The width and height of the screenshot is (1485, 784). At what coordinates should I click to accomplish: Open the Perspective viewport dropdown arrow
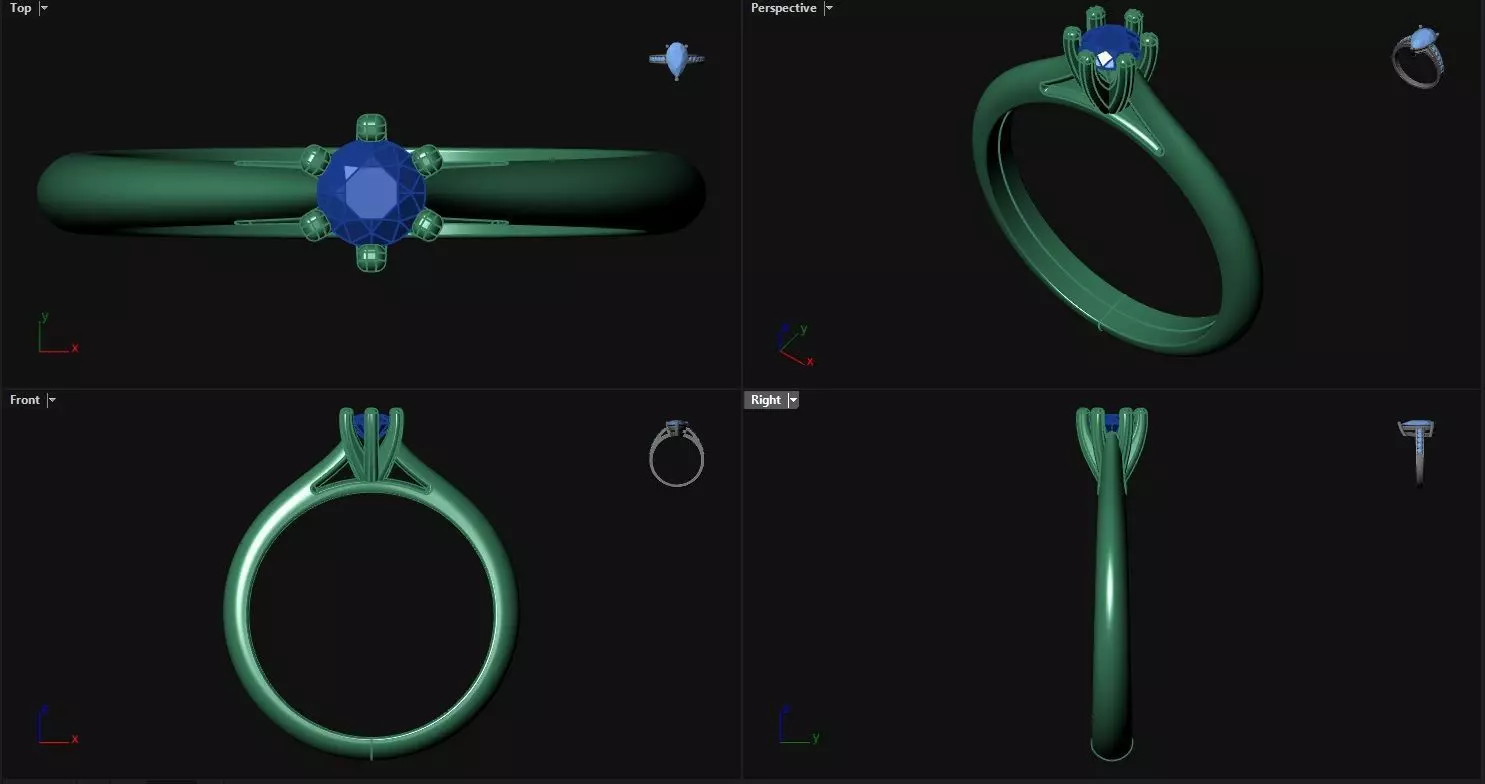pos(829,8)
